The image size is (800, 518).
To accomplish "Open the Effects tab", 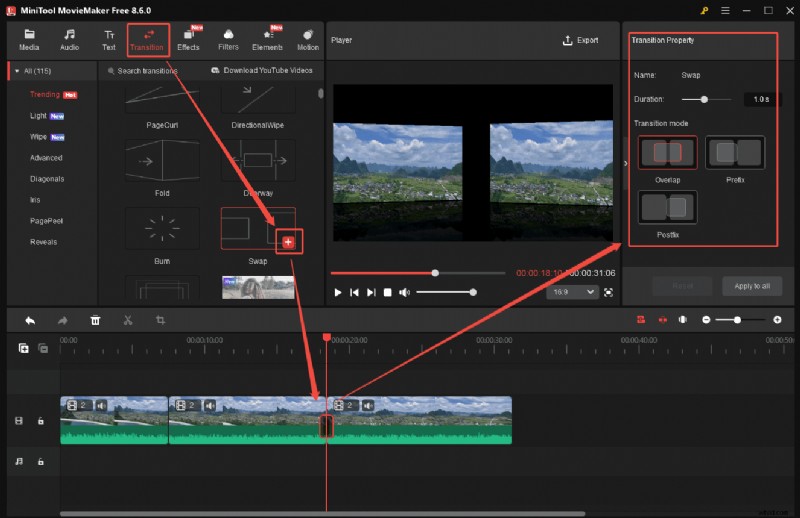I will pos(188,40).
